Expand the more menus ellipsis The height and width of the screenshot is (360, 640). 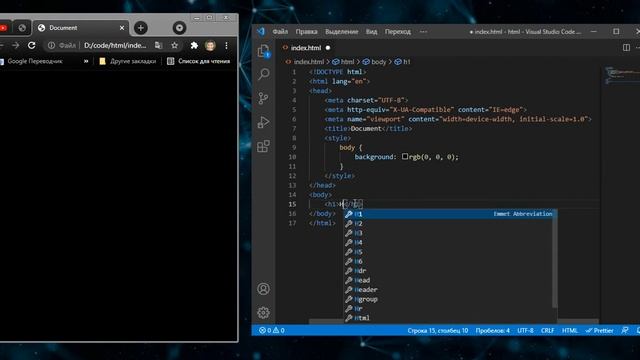[423, 31]
